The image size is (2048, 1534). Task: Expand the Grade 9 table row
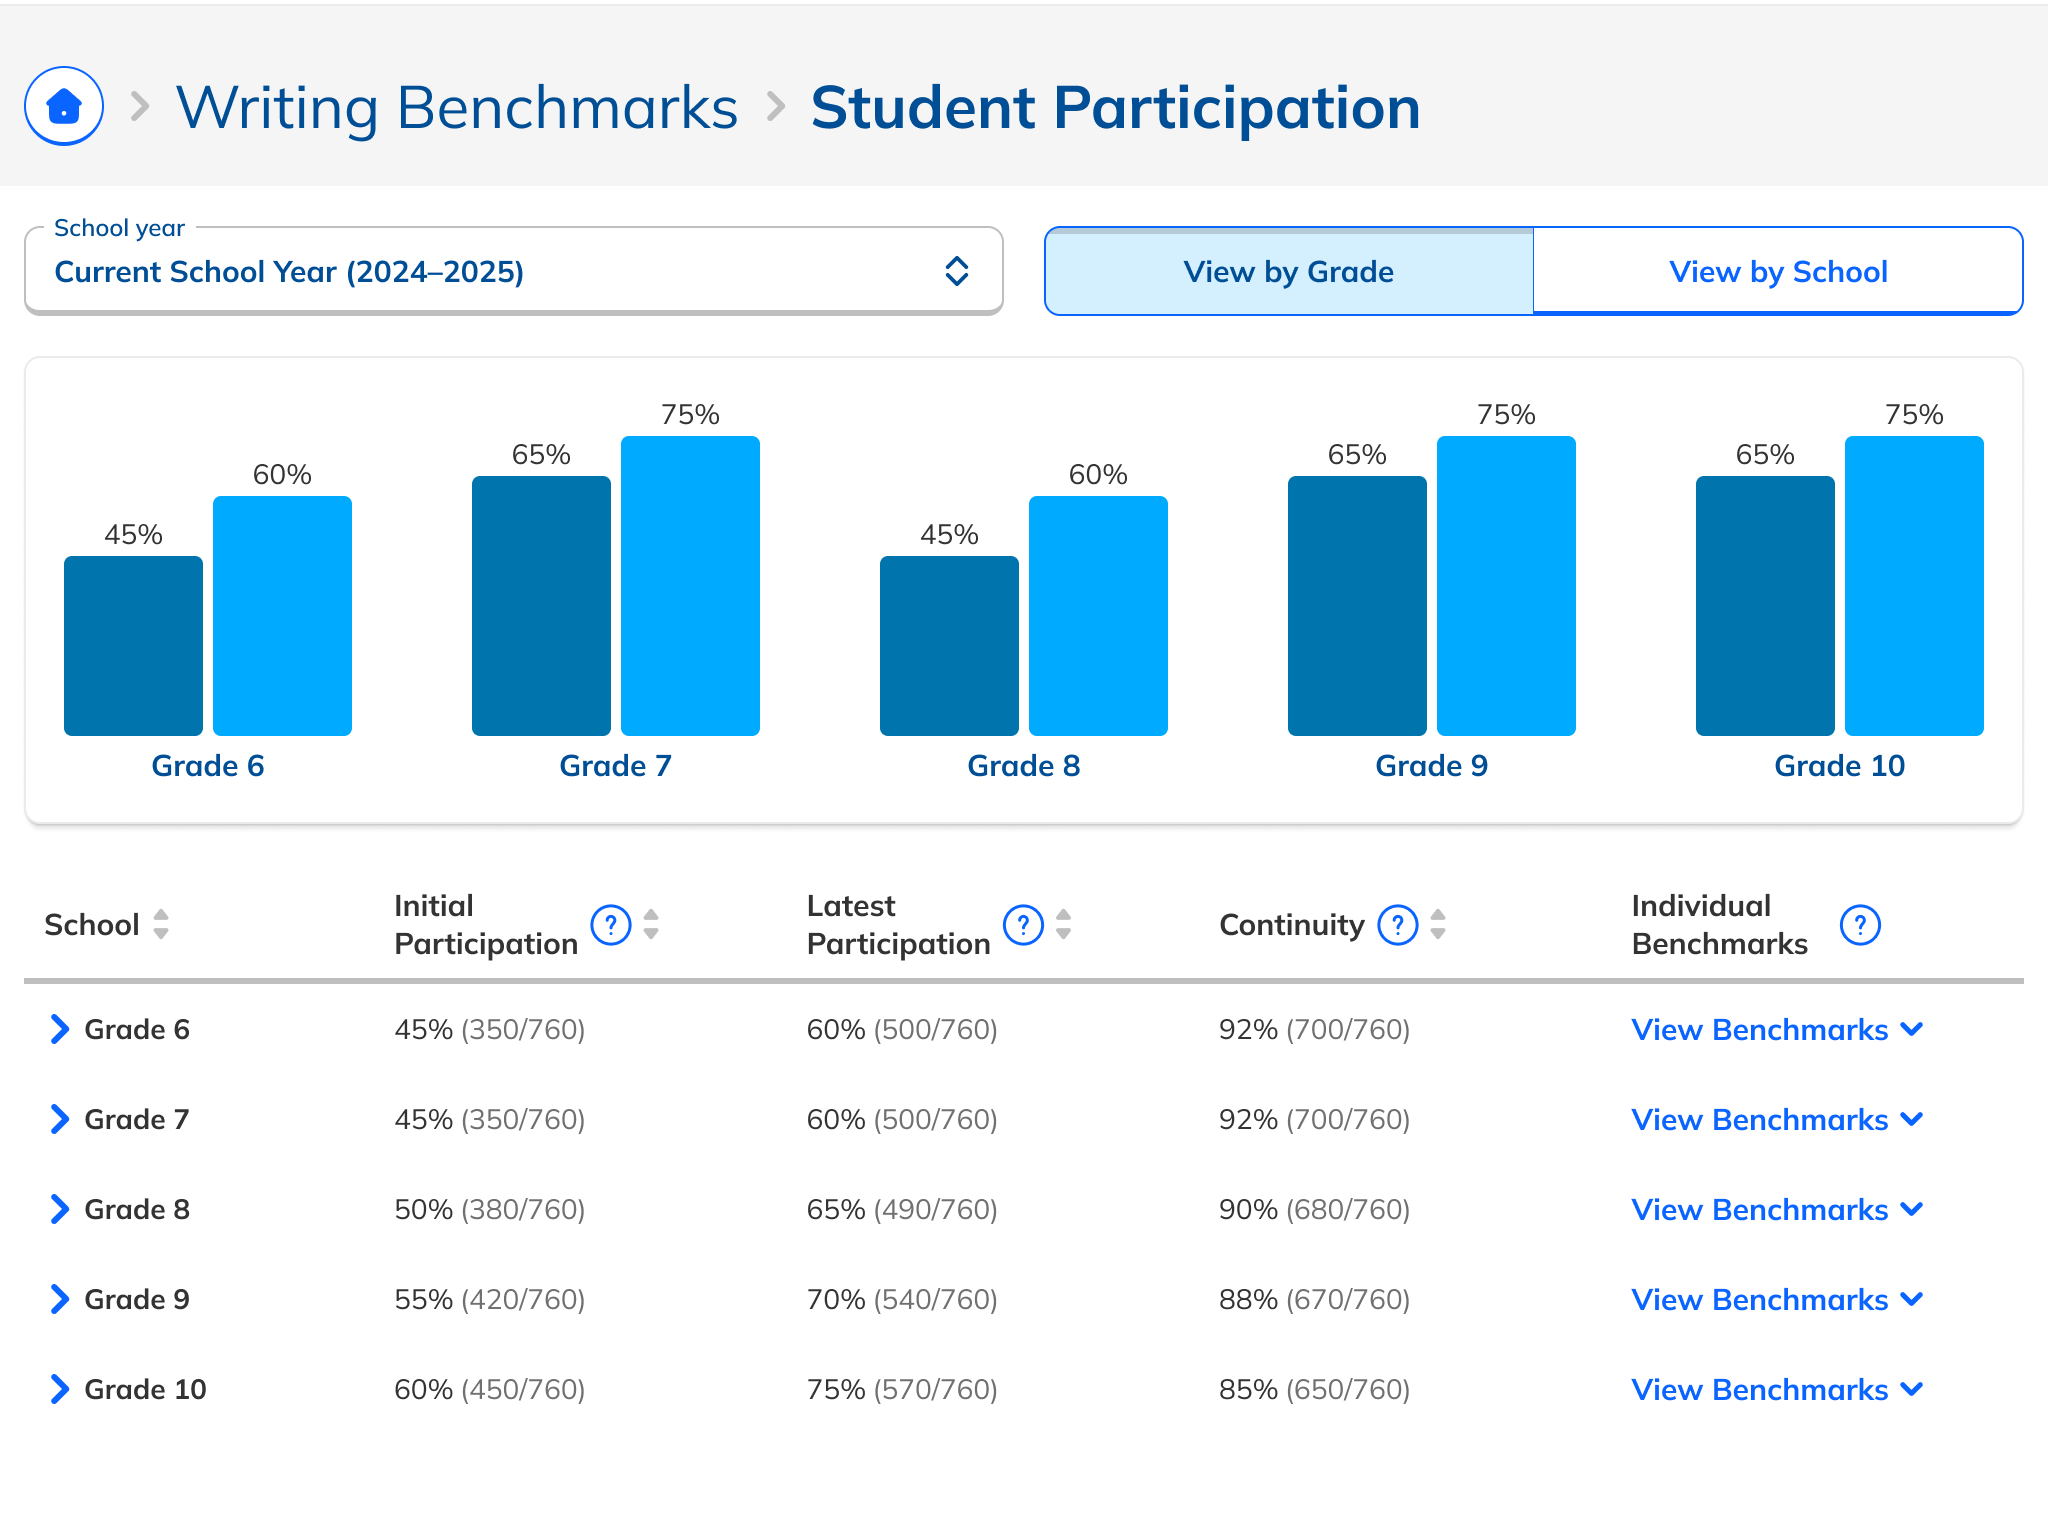(x=60, y=1299)
